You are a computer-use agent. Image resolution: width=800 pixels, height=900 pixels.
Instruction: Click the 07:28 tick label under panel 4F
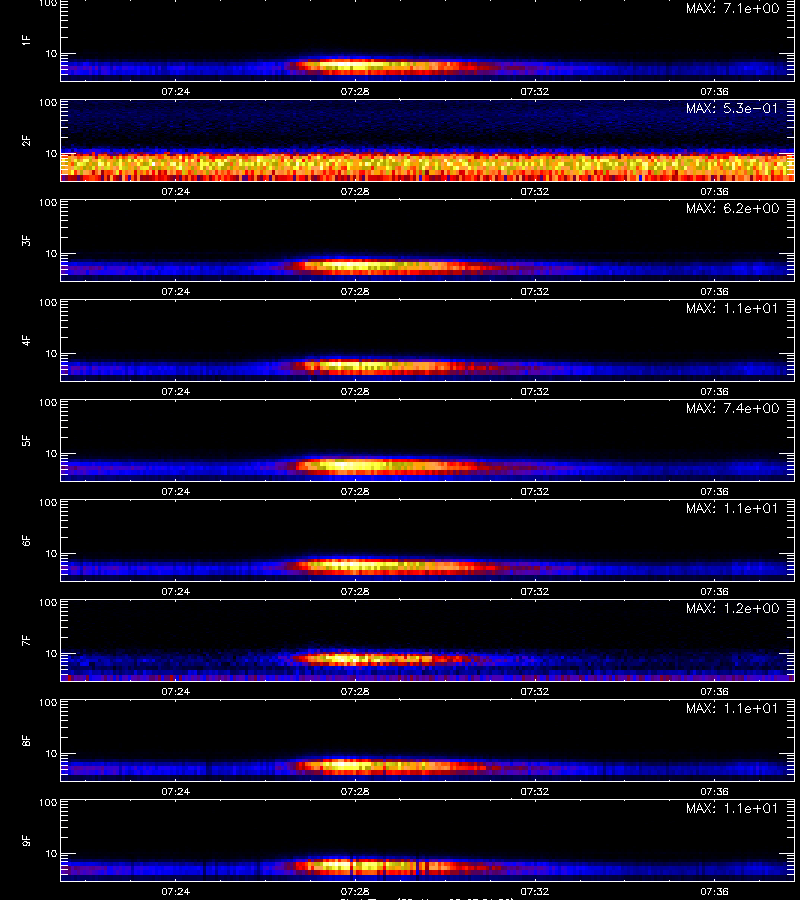[x=355, y=391]
